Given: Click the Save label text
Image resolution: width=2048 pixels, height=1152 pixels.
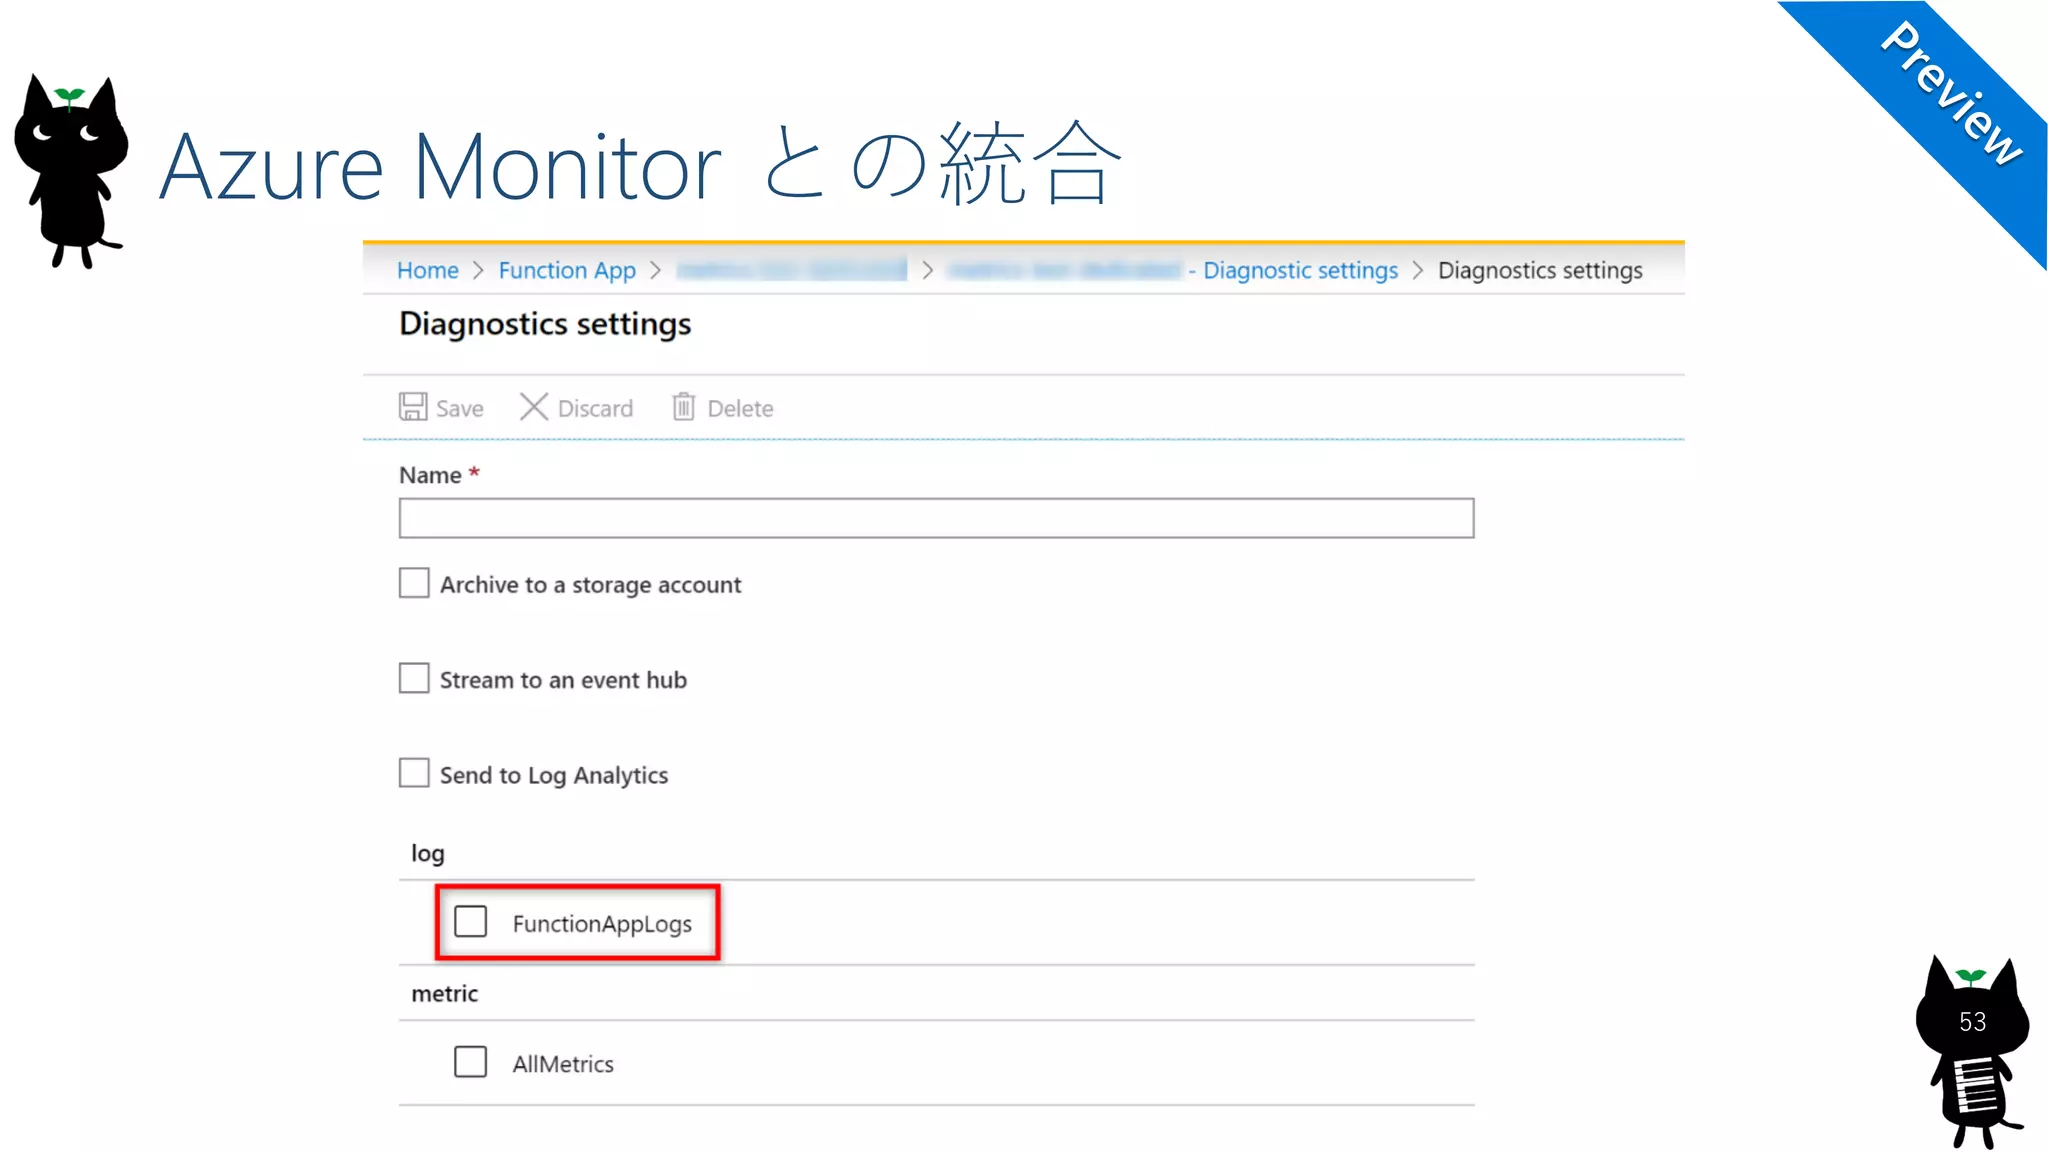Looking at the screenshot, I should tap(459, 408).
